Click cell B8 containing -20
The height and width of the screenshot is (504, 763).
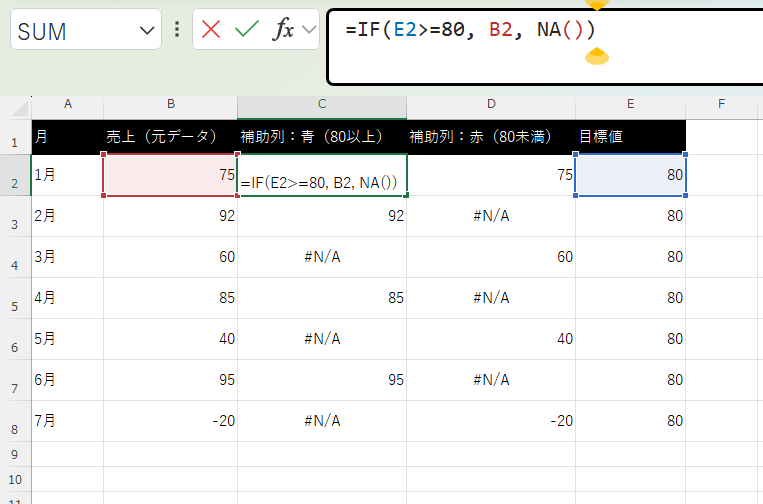[170, 421]
